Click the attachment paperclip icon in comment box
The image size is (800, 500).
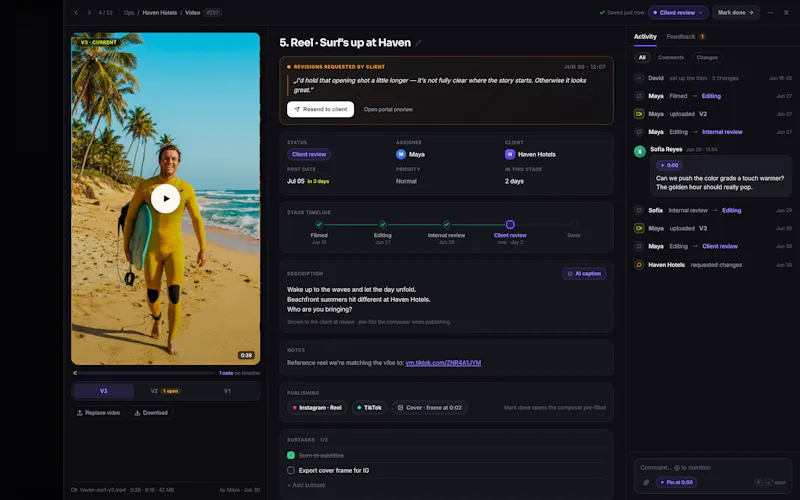[x=646, y=482]
